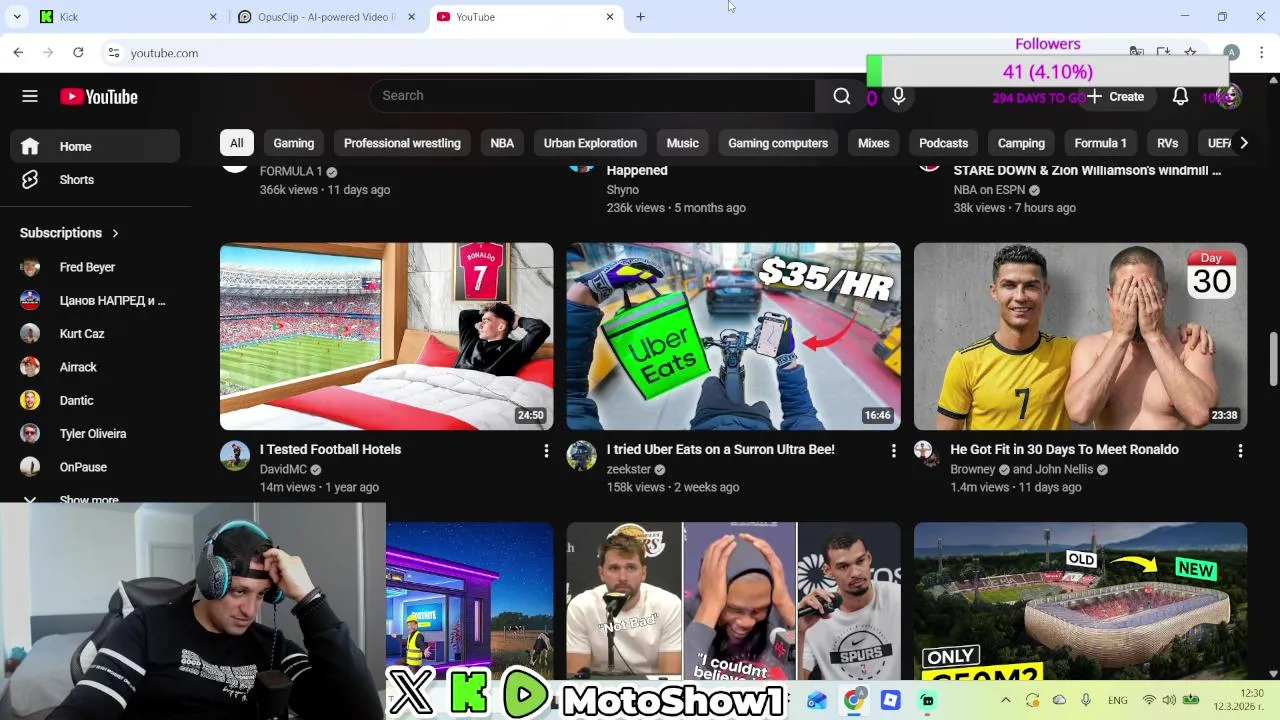Image resolution: width=1280 pixels, height=720 pixels.
Task: Open Kurt Caz subscription
Action: click(x=95, y=334)
